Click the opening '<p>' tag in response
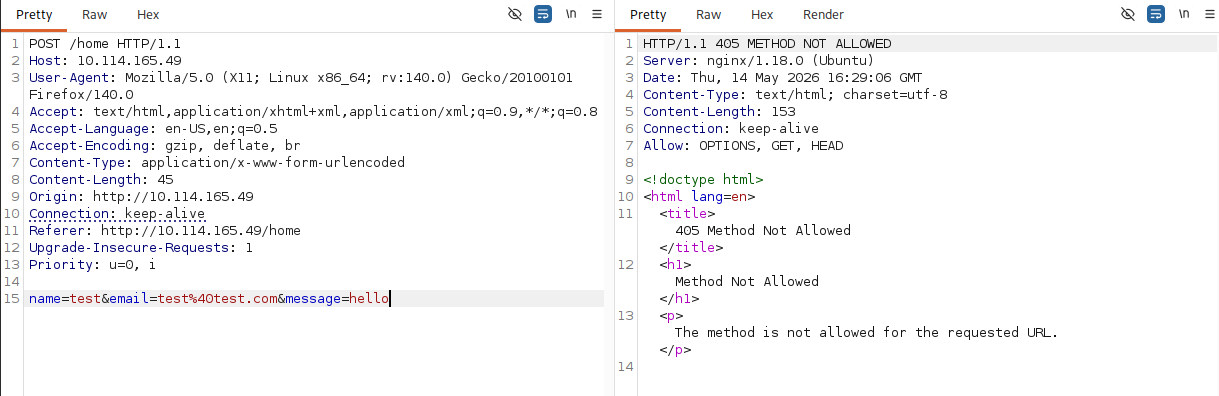Image resolution: width=1219 pixels, height=396 pixels. 671,316
